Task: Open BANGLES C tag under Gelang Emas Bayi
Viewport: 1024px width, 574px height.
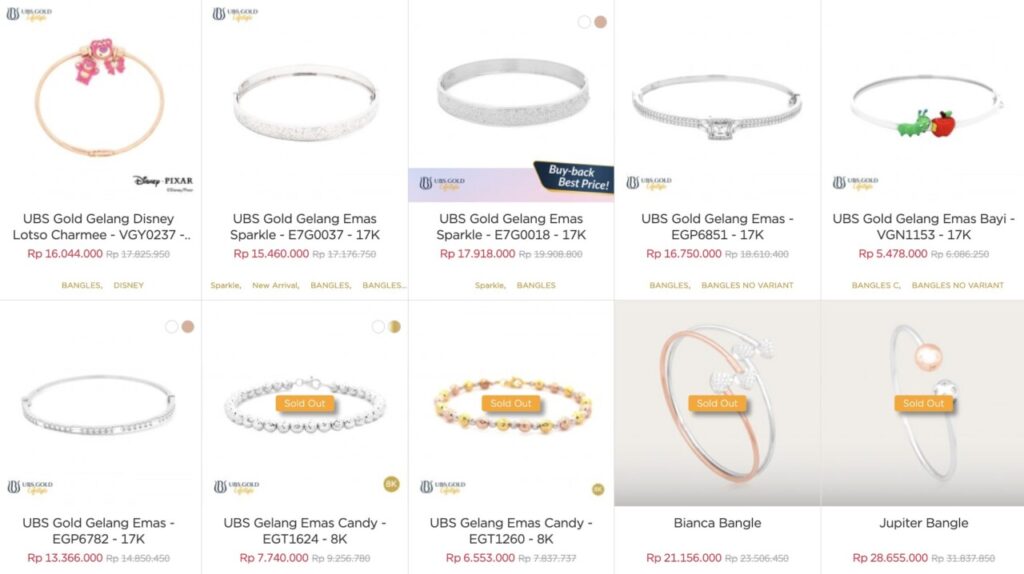Action: (x=876, y=285)
